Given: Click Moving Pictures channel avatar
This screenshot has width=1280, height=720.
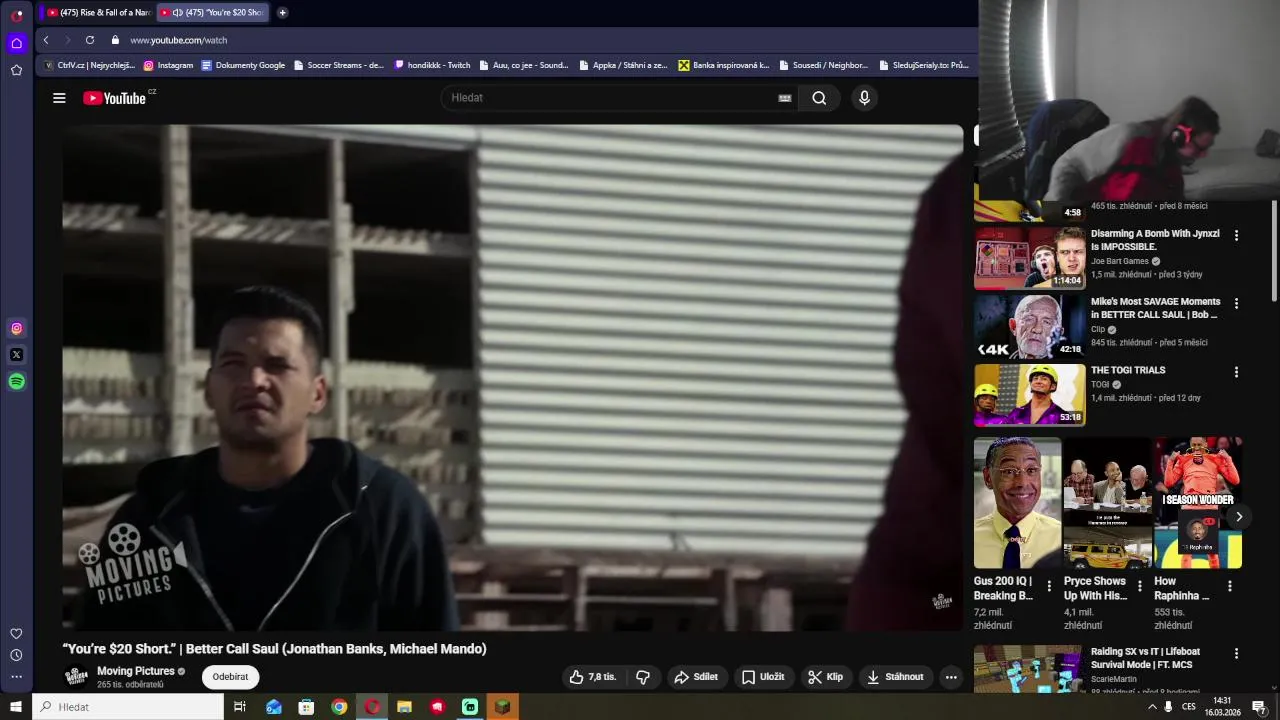Looking at the screenshot, I should coord(76,677).
